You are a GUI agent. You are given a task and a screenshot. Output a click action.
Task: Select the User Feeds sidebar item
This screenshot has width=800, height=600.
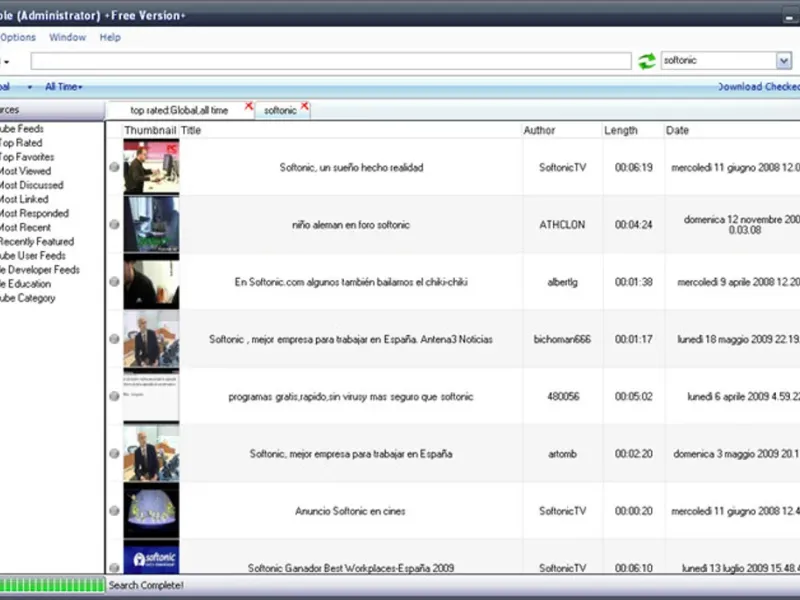click(33, 256)
